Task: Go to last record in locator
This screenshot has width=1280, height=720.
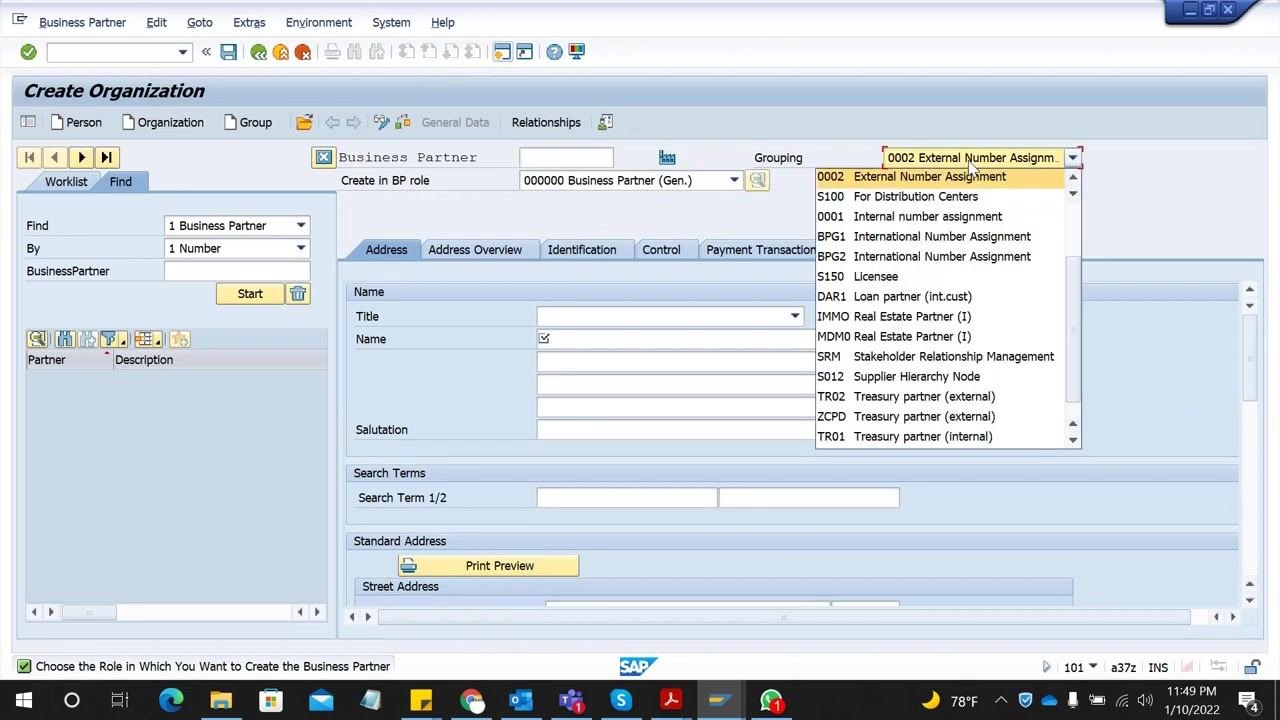Action: (x=107, y=157)
